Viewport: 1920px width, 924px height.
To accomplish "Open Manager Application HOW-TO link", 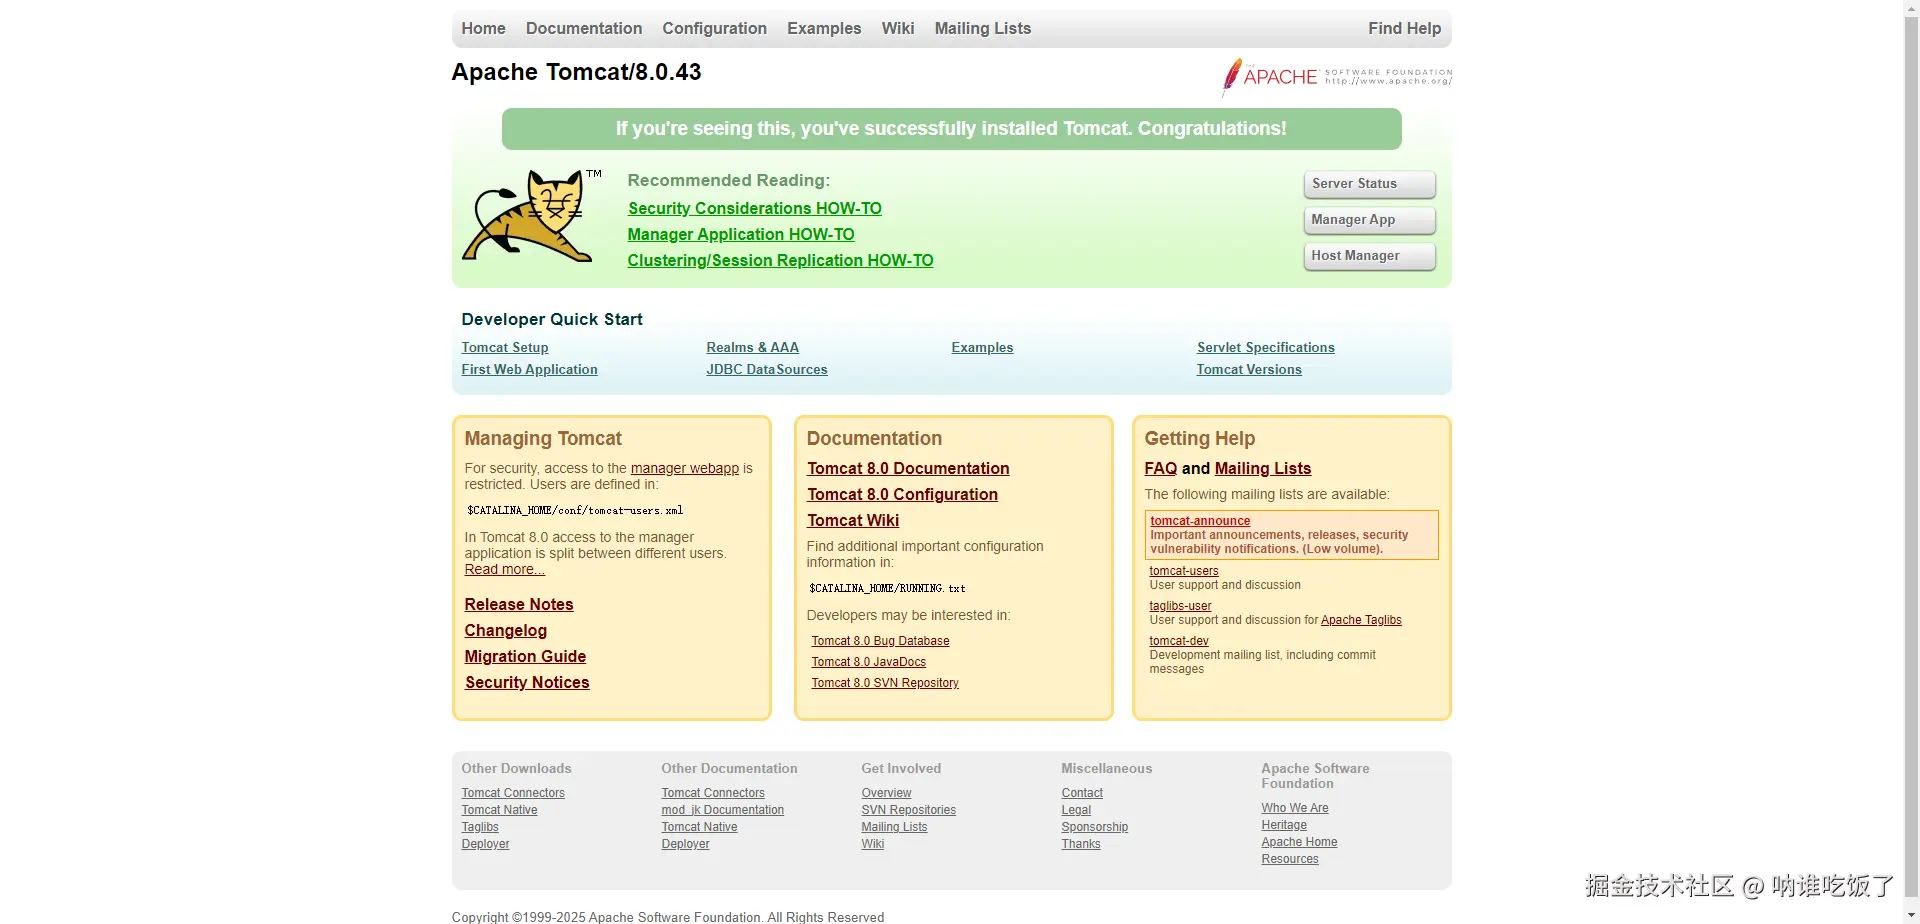I will click(741, 235).
